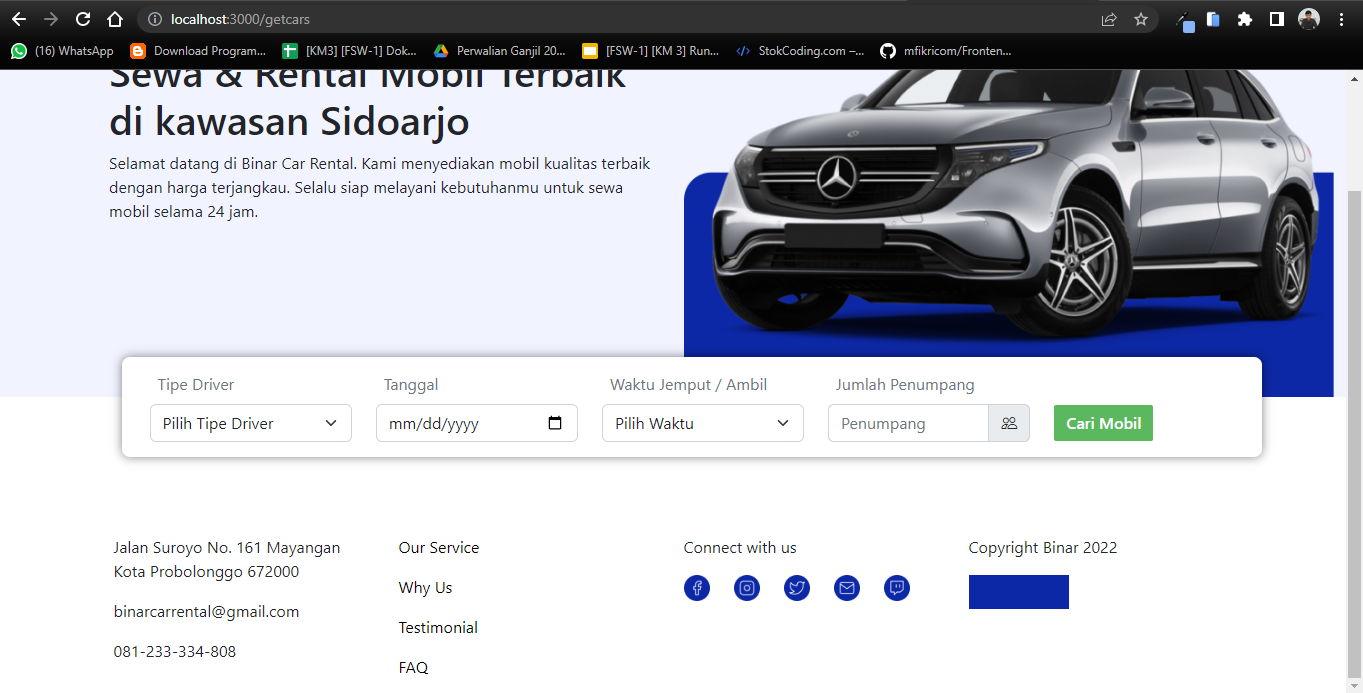Open the StokCoding.com bookmark
Screen dimensions: 1363x693
coord(800,51)
